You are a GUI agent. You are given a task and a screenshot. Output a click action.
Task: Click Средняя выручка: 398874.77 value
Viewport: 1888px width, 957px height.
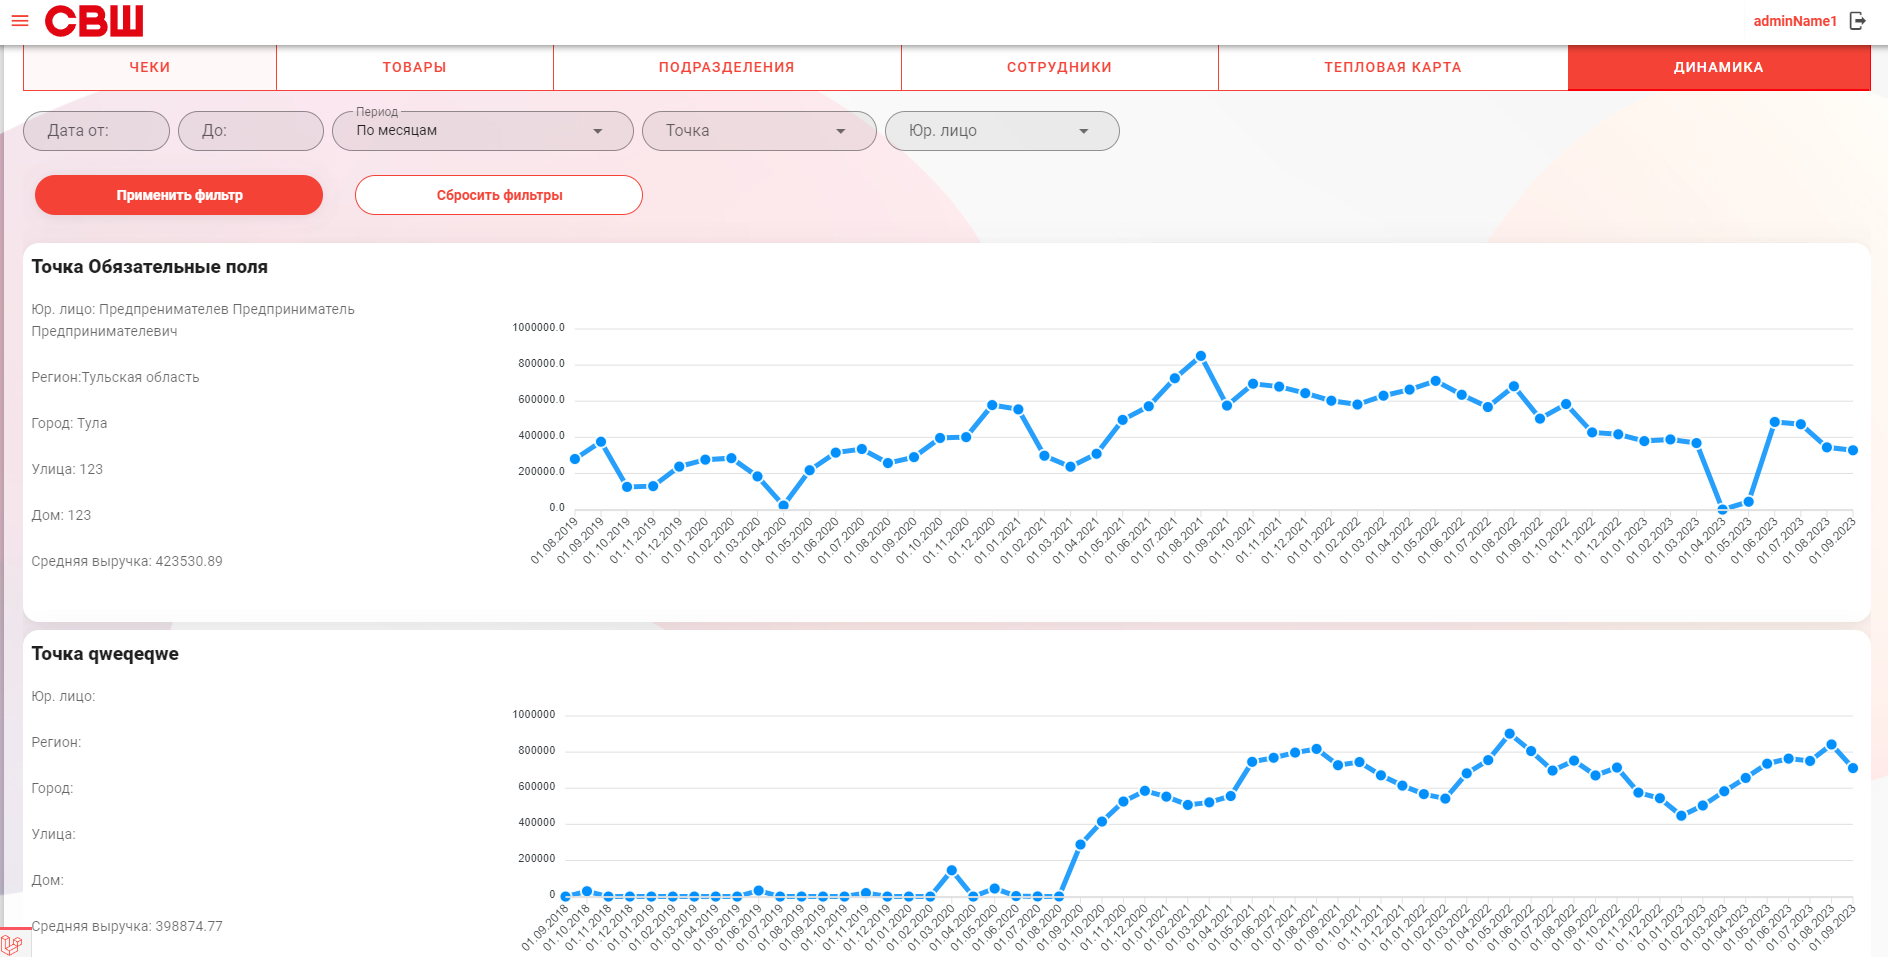(127, 926)
